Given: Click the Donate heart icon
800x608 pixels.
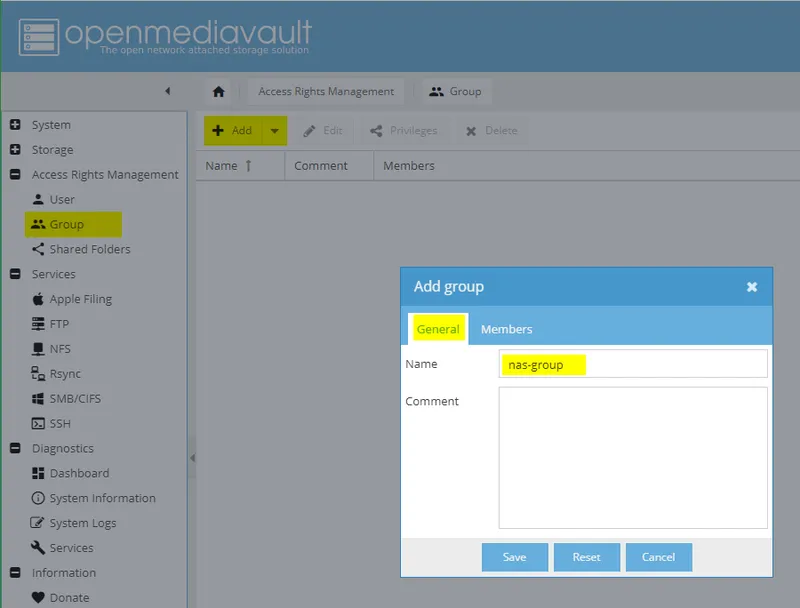Looking at the screenshot, I should click(x=41, y=597).
